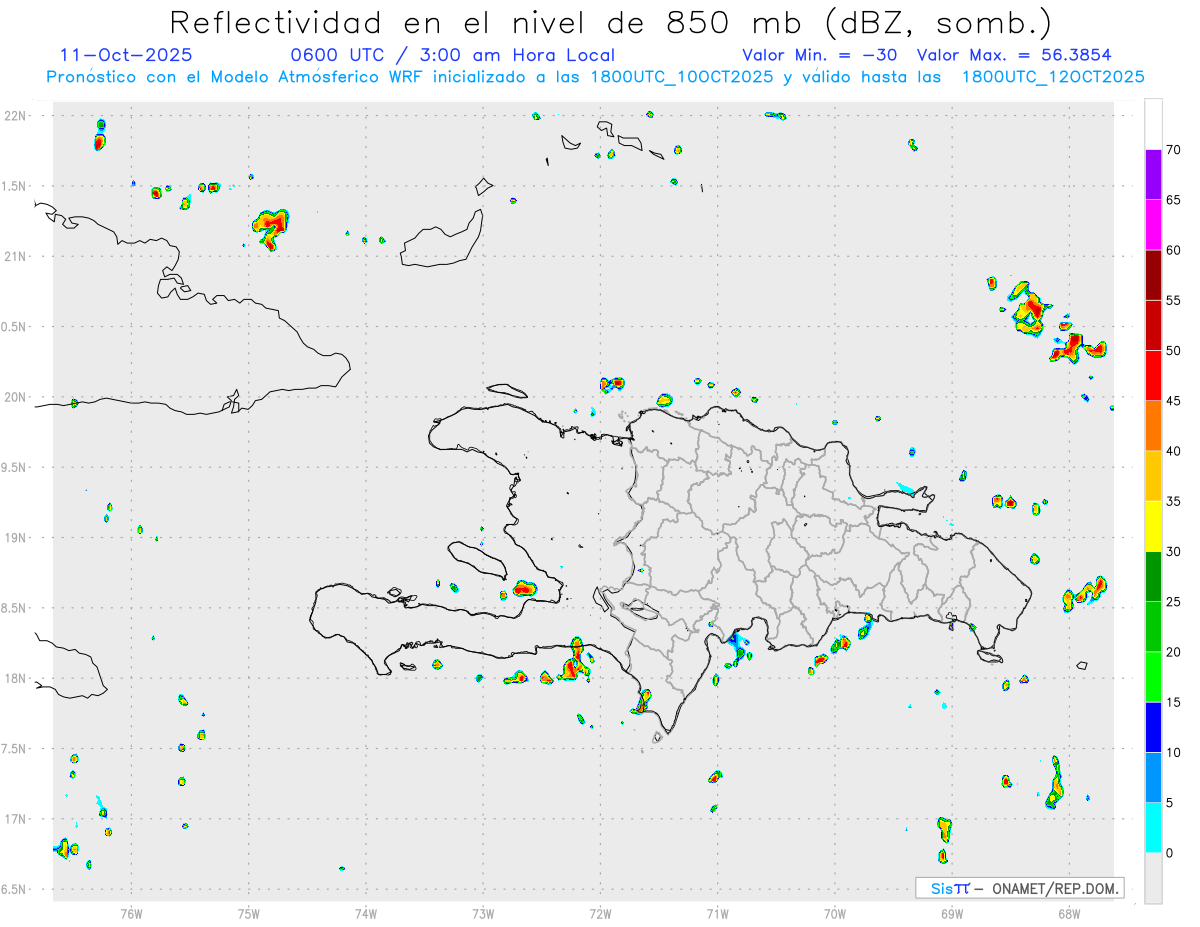Image resolution: width=1200 pixels, height=927 pixels.
Task: Select the medium green 20–25 dBZ colorbar band
Action: pos(1153,626)
